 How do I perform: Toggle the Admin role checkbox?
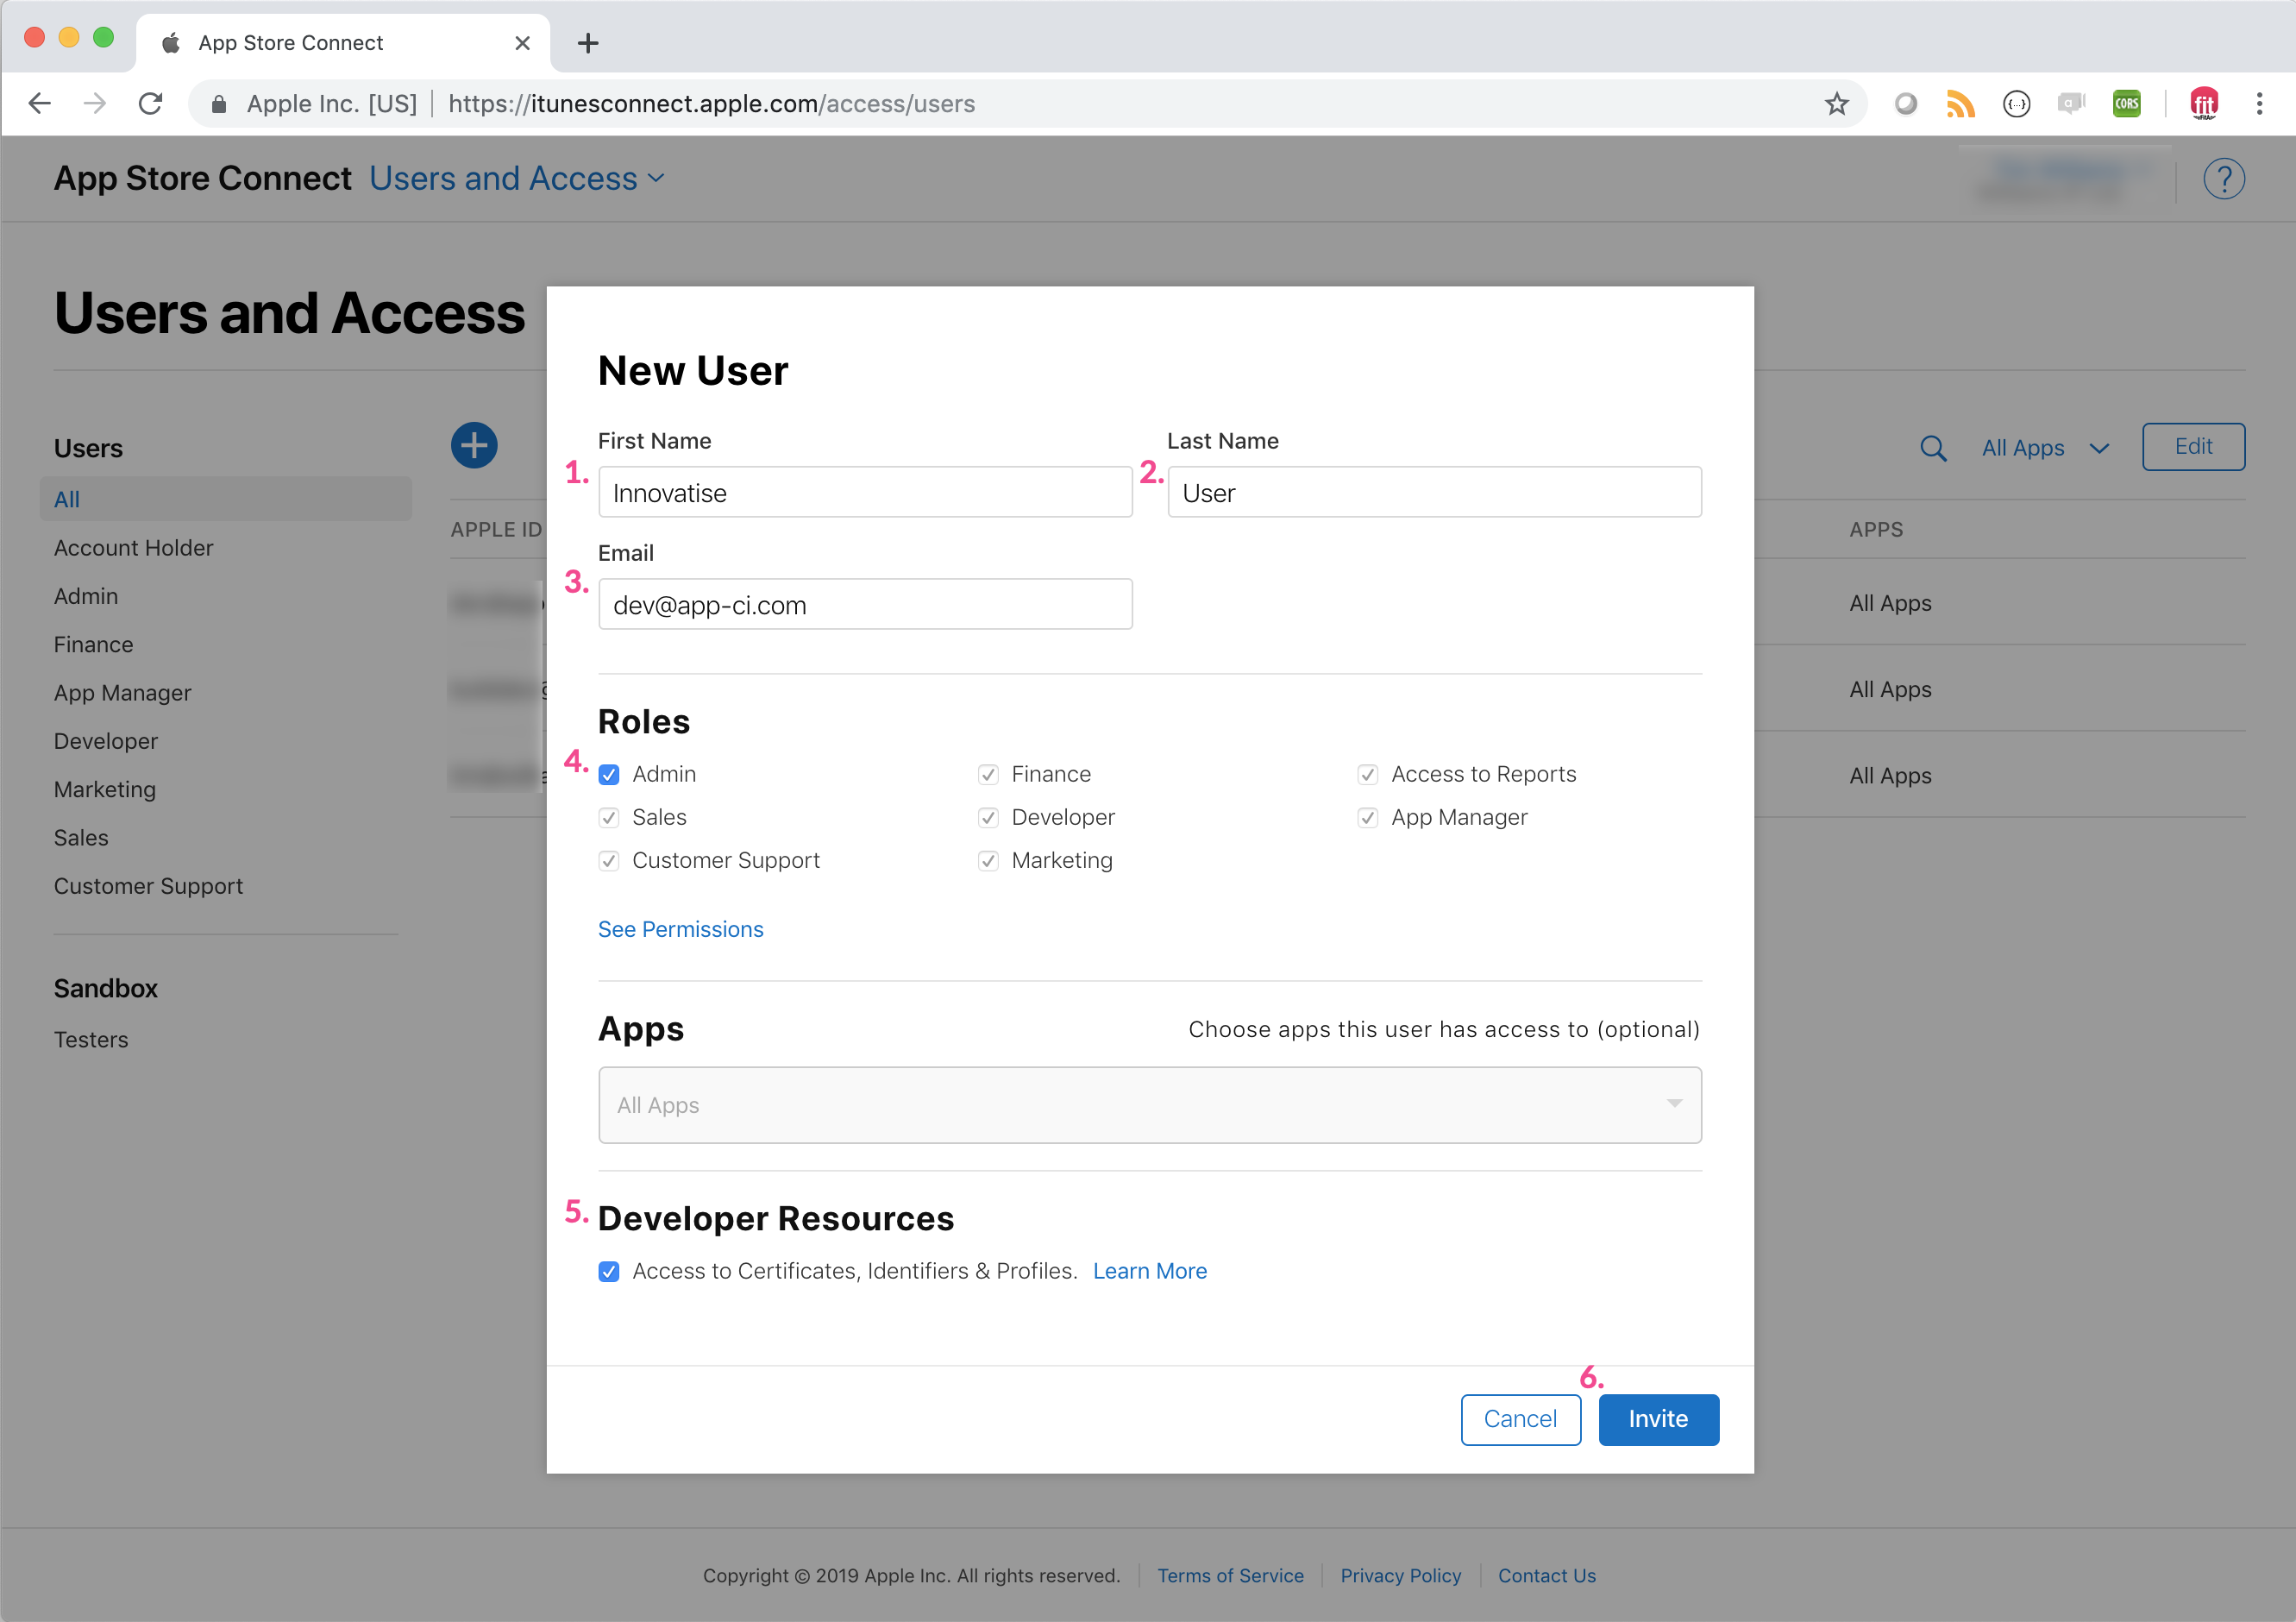(x=609, y=774)
